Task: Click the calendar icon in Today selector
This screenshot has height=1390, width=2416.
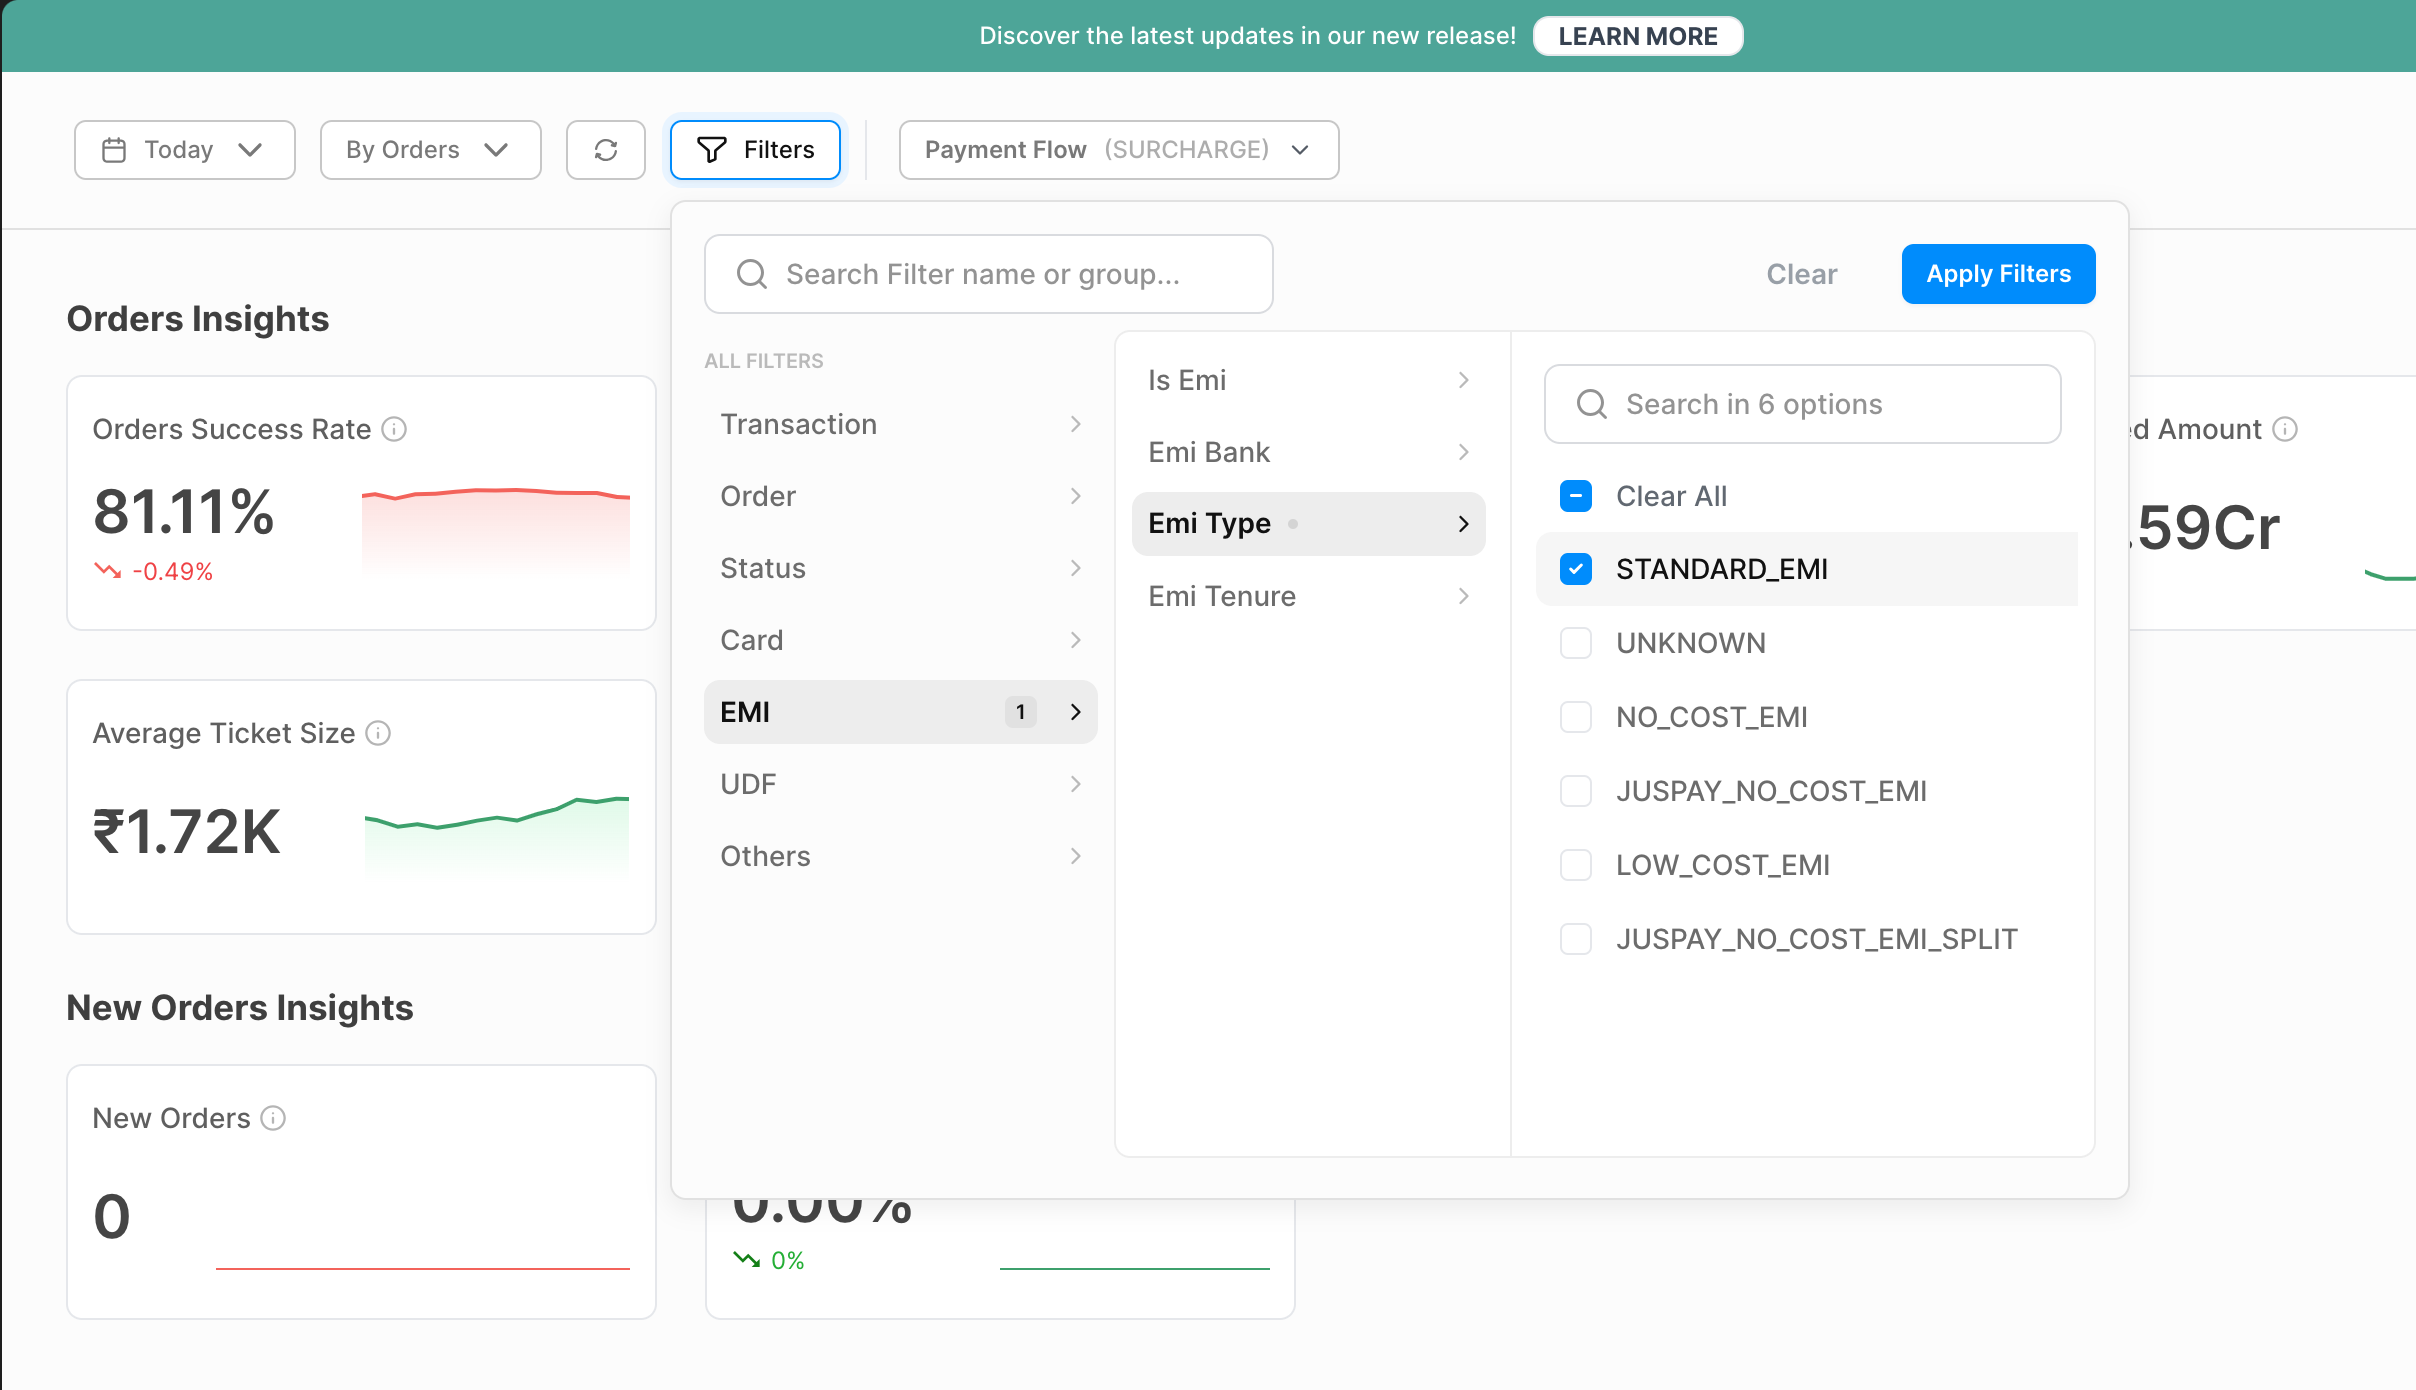Action: coord(114,150)
